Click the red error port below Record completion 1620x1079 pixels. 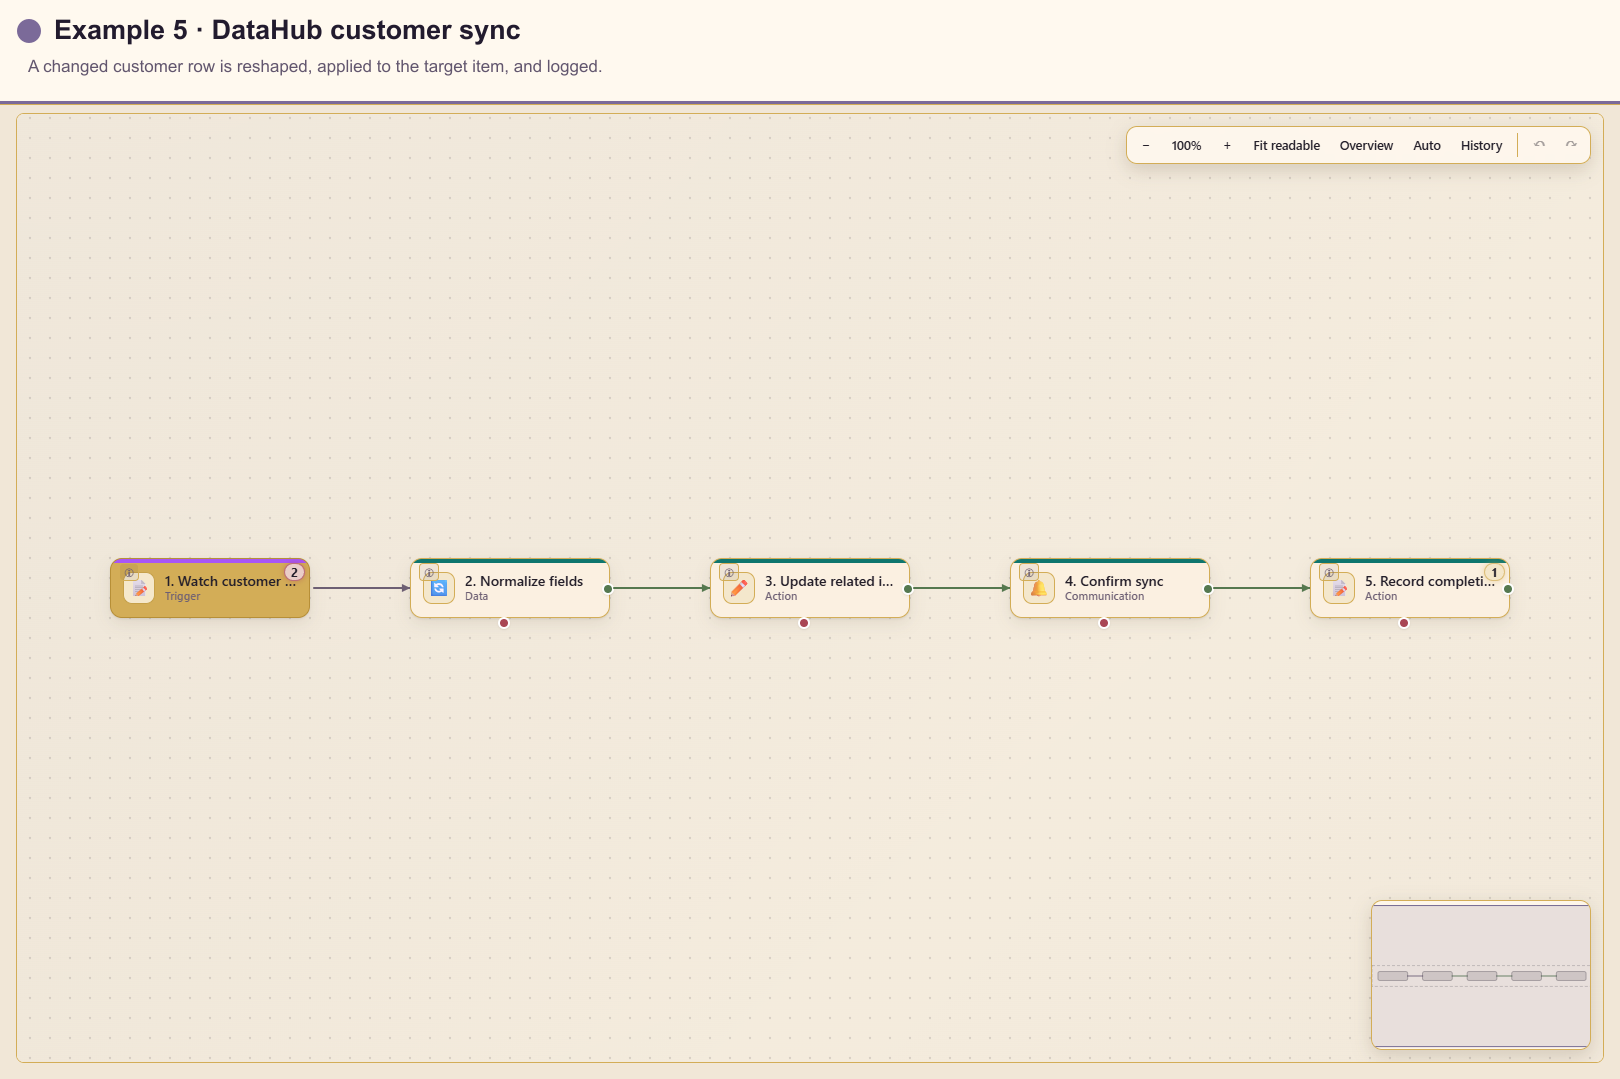[x=1404, y=623]
